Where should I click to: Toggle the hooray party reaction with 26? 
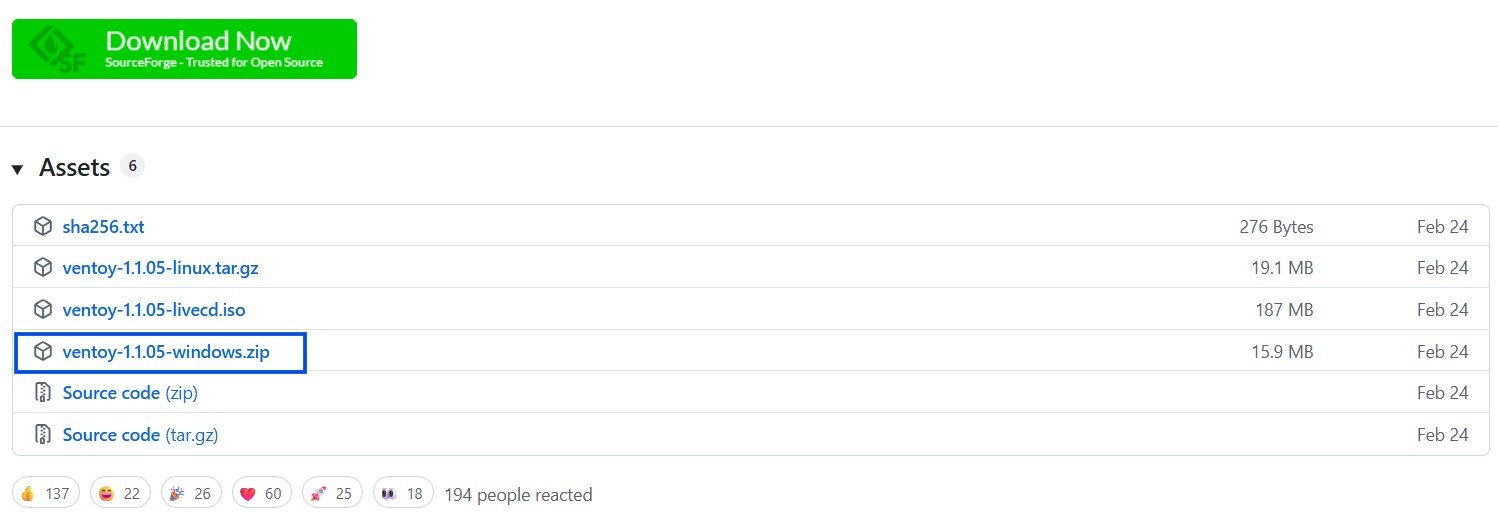[191, 494]
